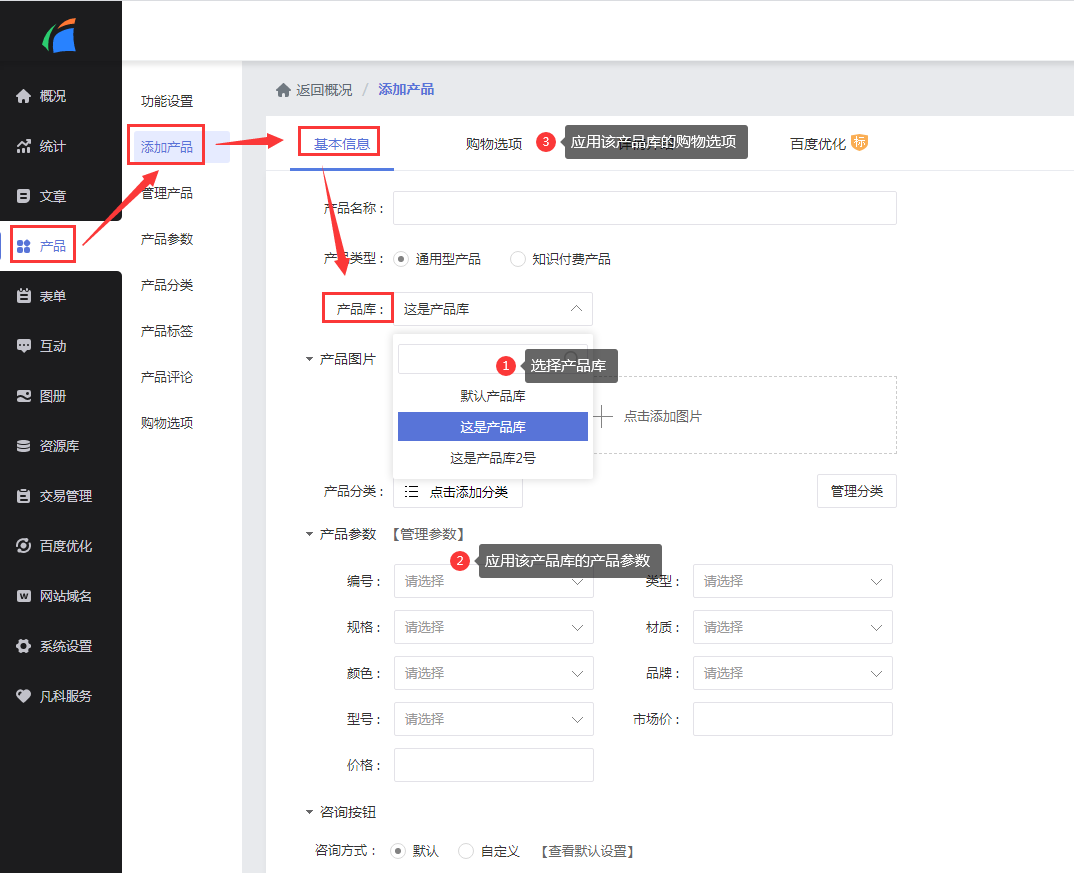
Task: Select the 默认 consultation radio button
Action: (x=397, y=851)
